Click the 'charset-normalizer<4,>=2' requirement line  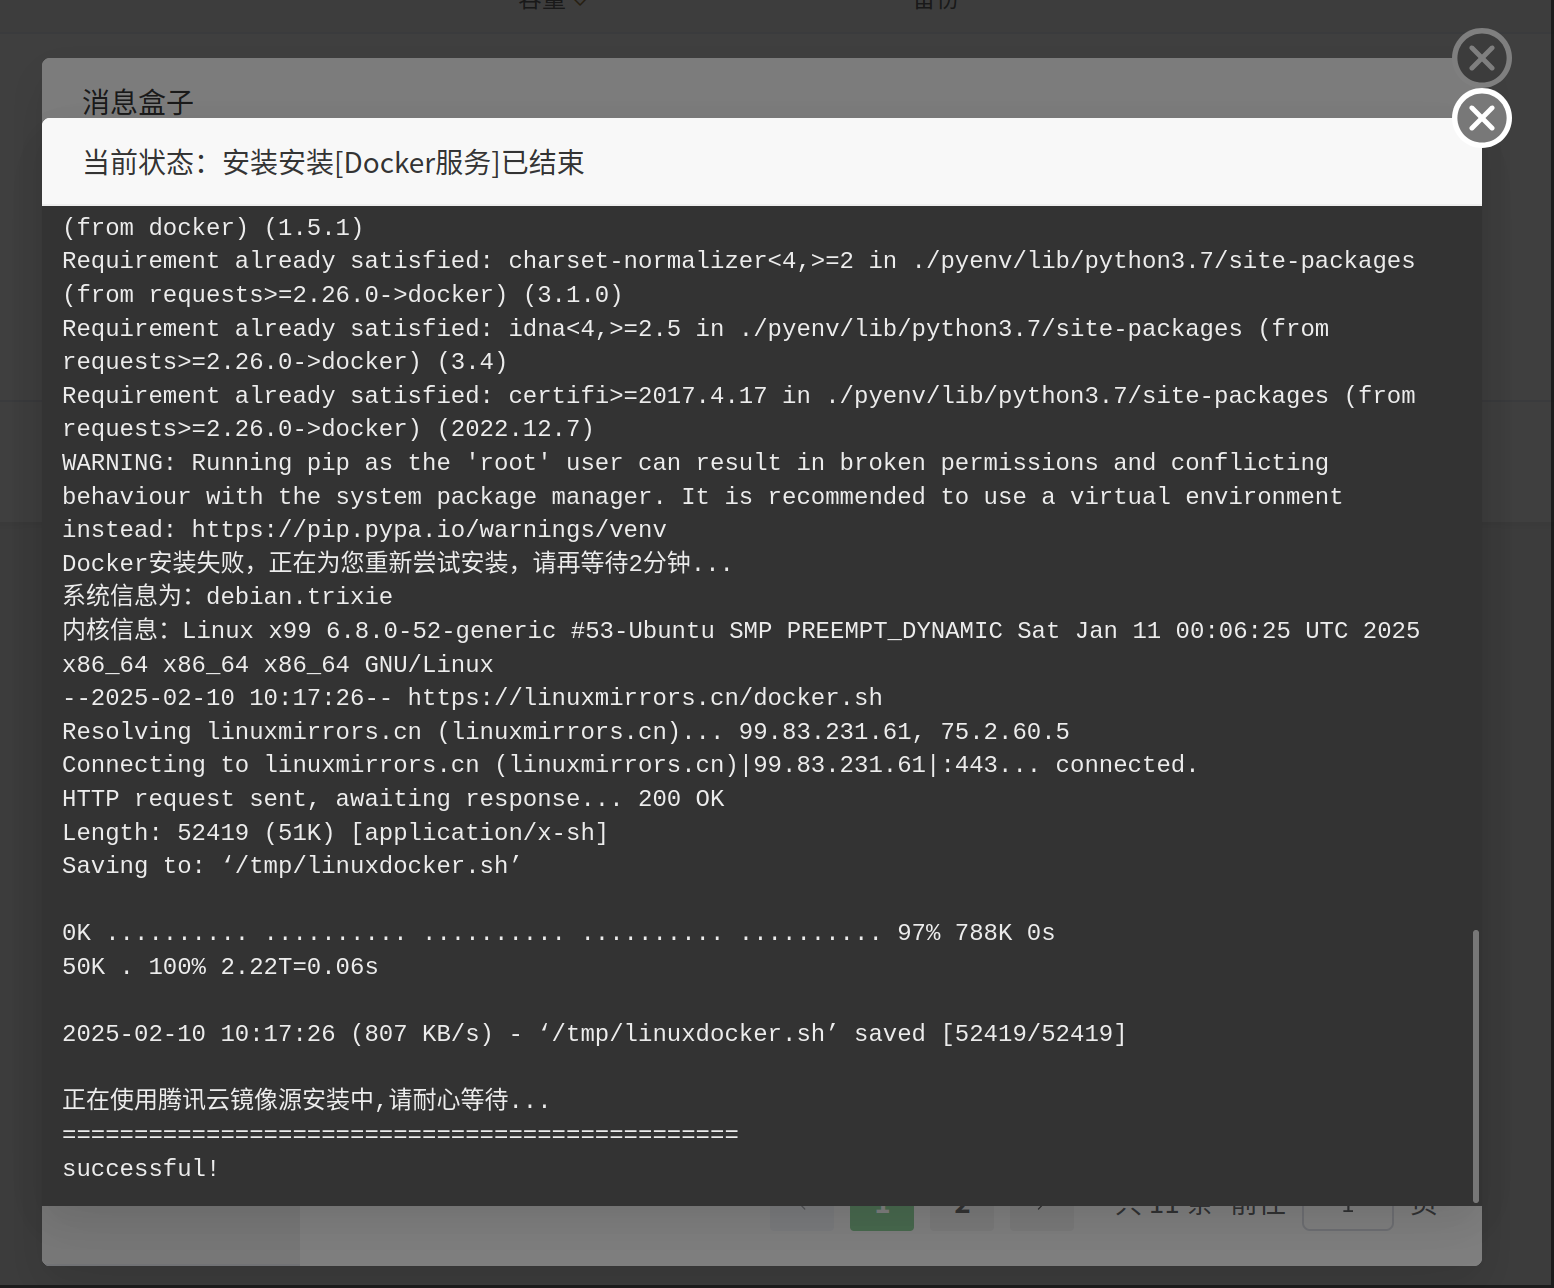coord(738,260)
